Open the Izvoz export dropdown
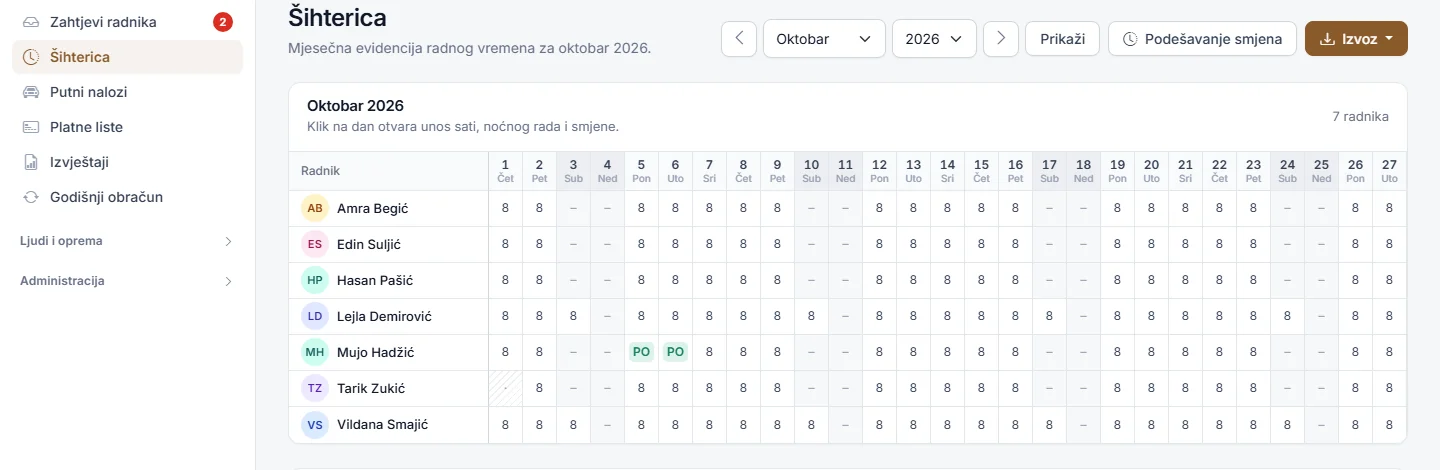Screen dimensions: 1440x470 pyautogui.click(x=1356, y=39)
